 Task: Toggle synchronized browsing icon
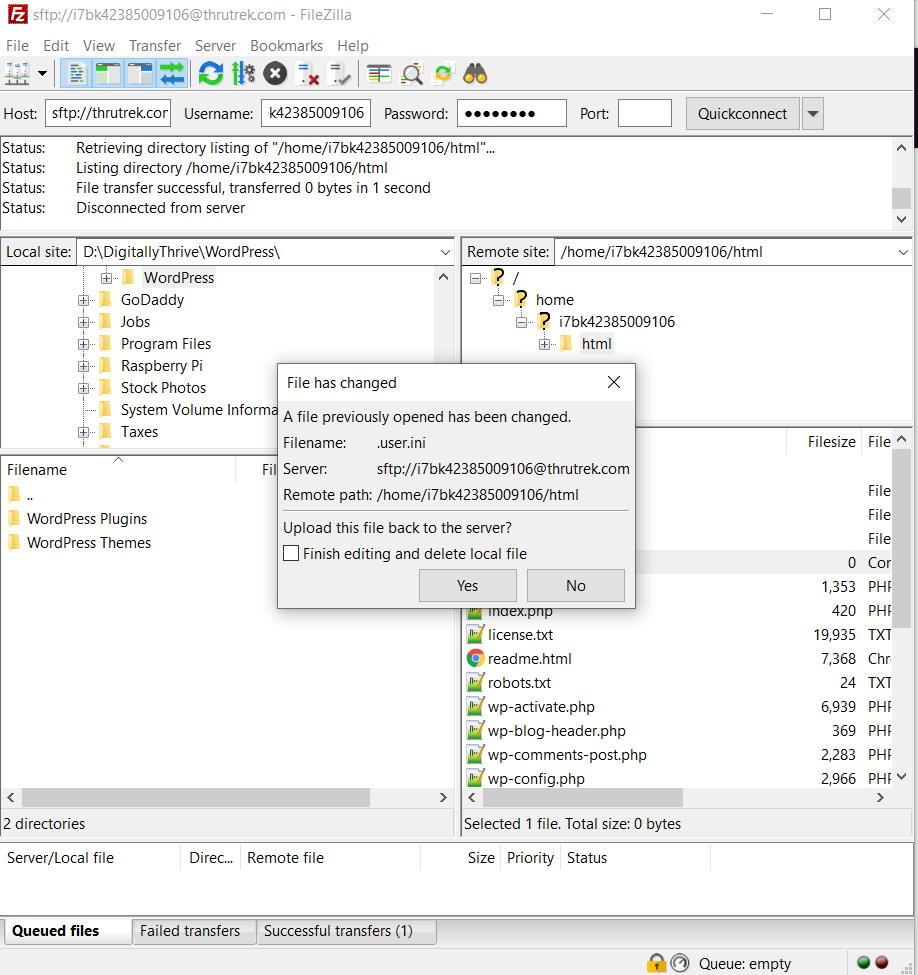[x=443, y=74]
